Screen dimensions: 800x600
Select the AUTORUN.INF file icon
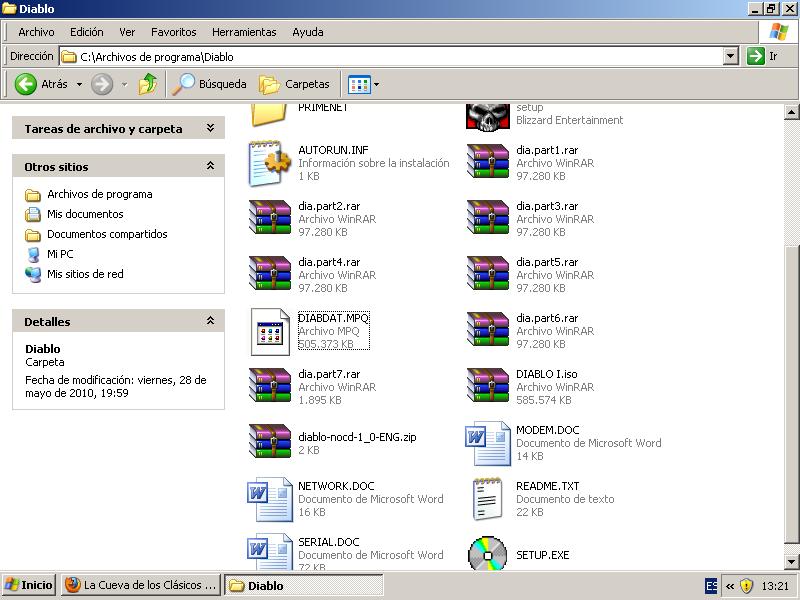[269, 163]
